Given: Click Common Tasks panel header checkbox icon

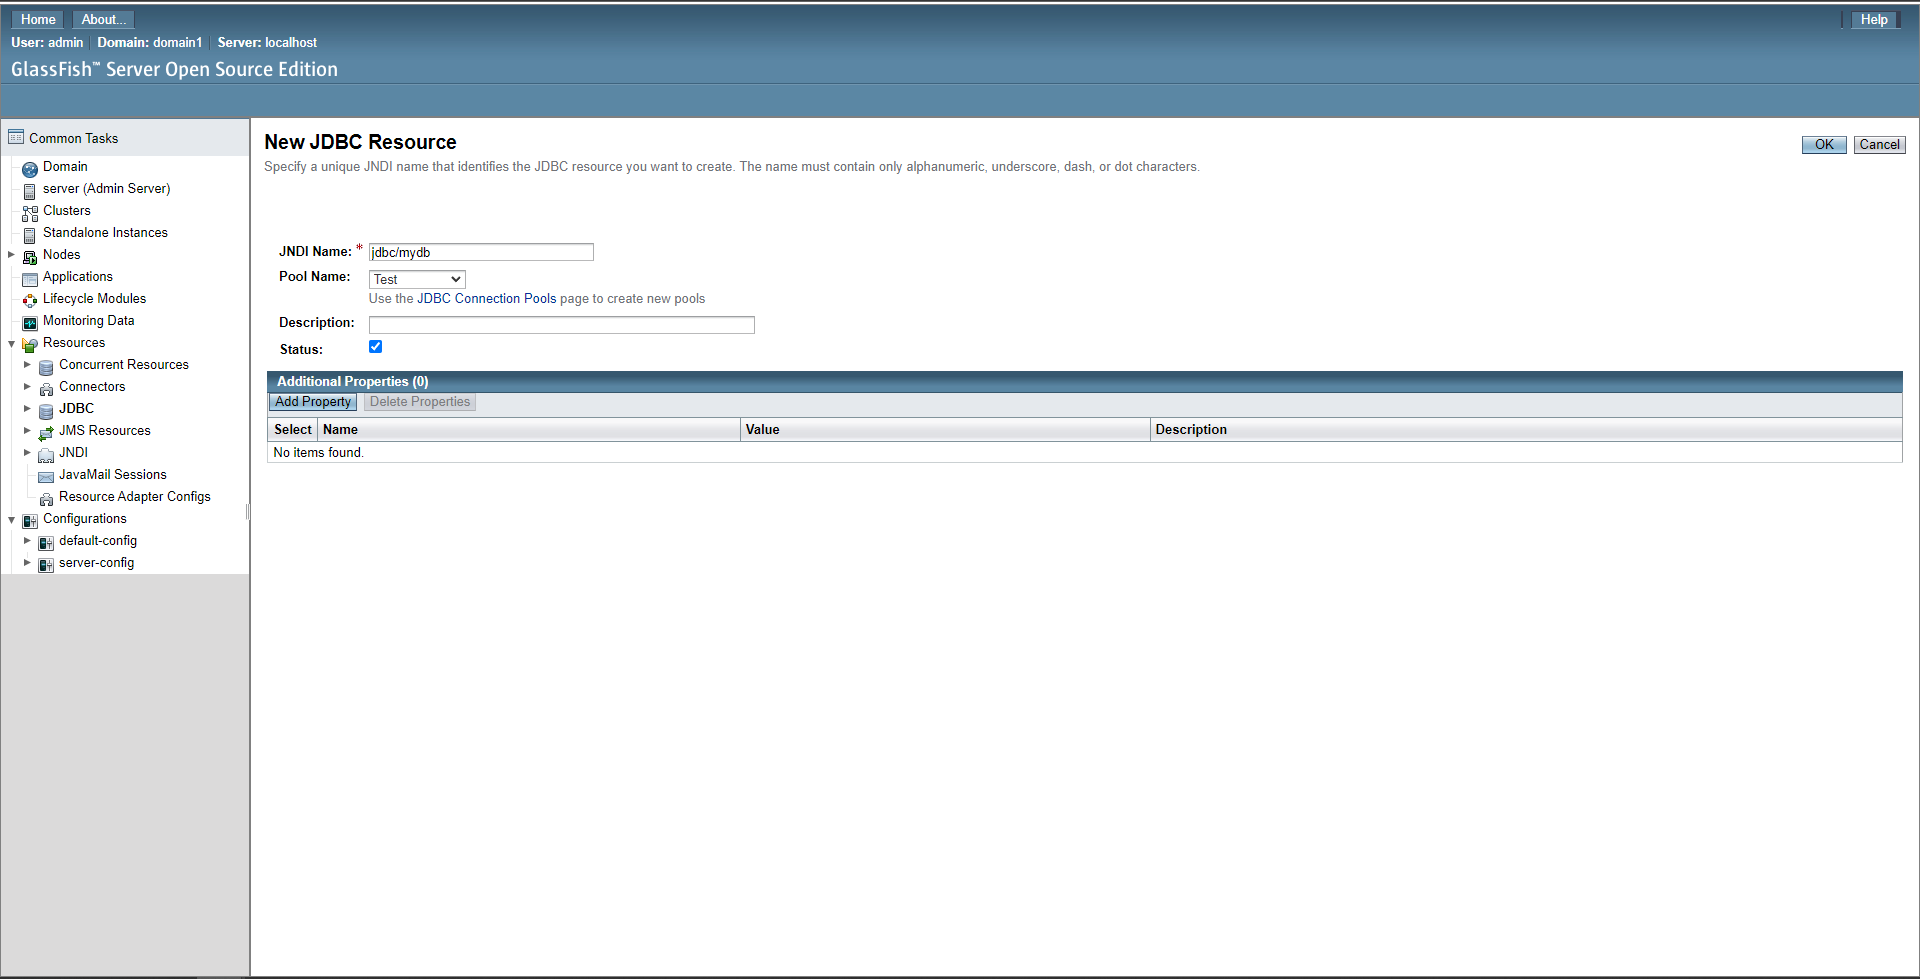Looking at the screenshot, I should coord(14,136).
